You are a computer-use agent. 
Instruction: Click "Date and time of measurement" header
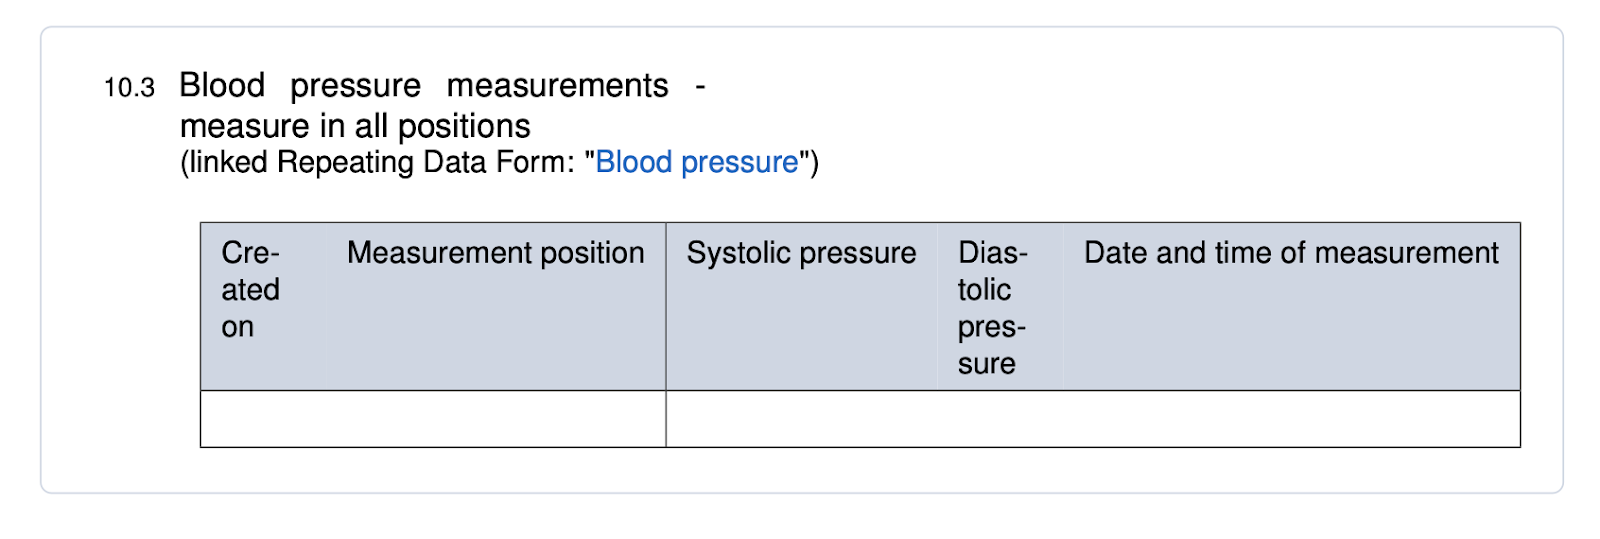pos(1290,253)
